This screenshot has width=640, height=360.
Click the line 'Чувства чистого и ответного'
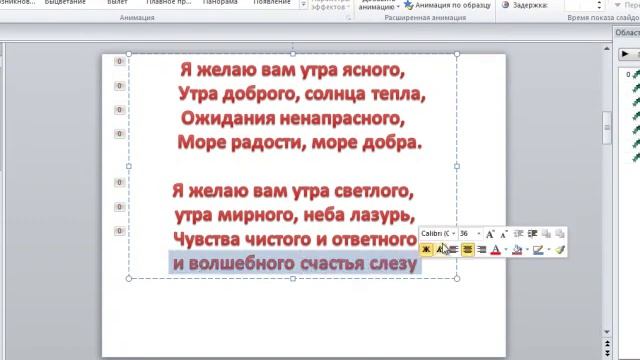[x=295, y=239]
